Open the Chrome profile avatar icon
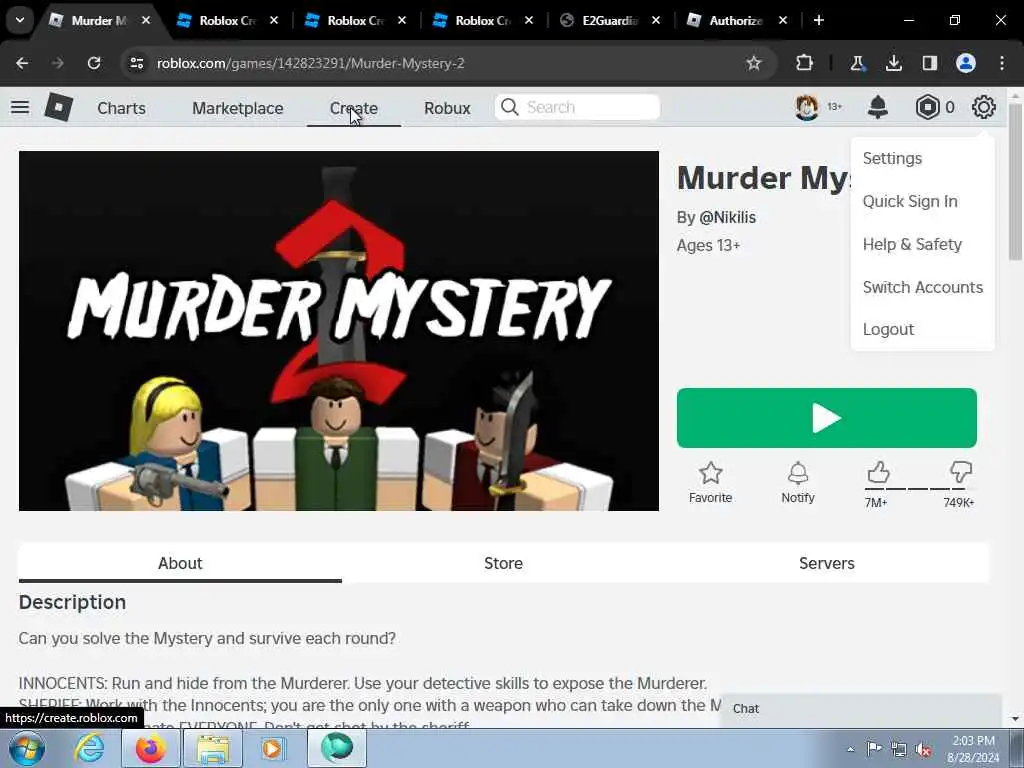Image resolution: width=1024 pixels, height=768 pixels. coord(966,63)
